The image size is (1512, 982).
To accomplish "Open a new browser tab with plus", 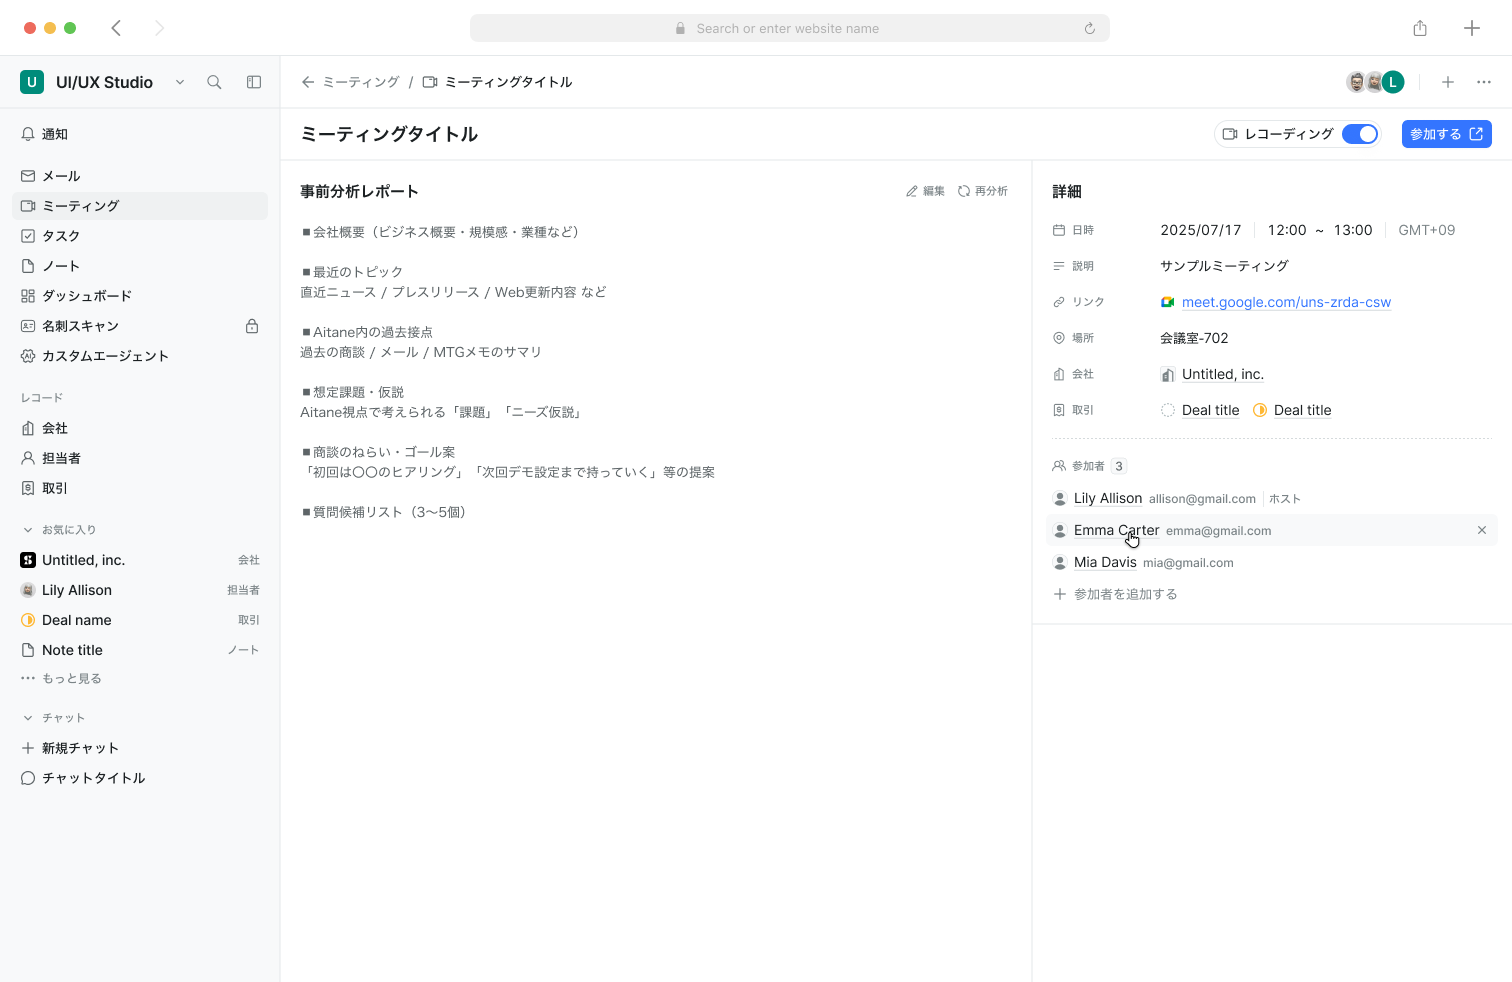I will (x=1472, y=28).
